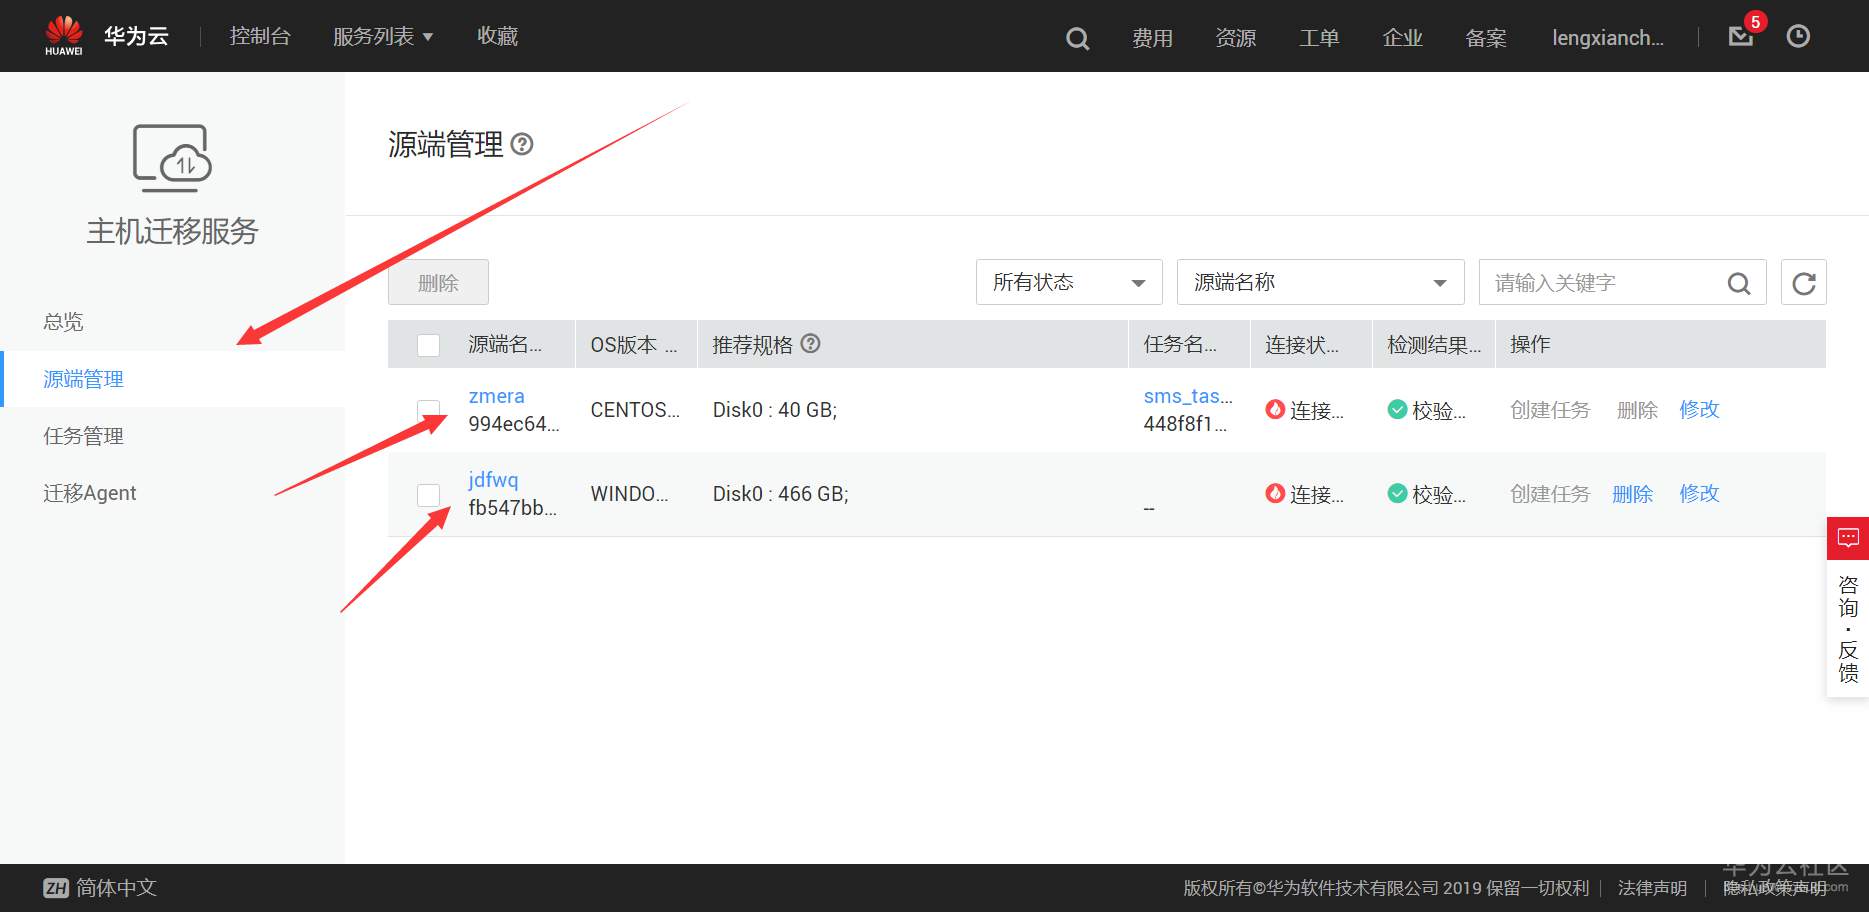Viewport: 1869px width, 912px height.
Task: Refresh the source list
Action: 1804,283
